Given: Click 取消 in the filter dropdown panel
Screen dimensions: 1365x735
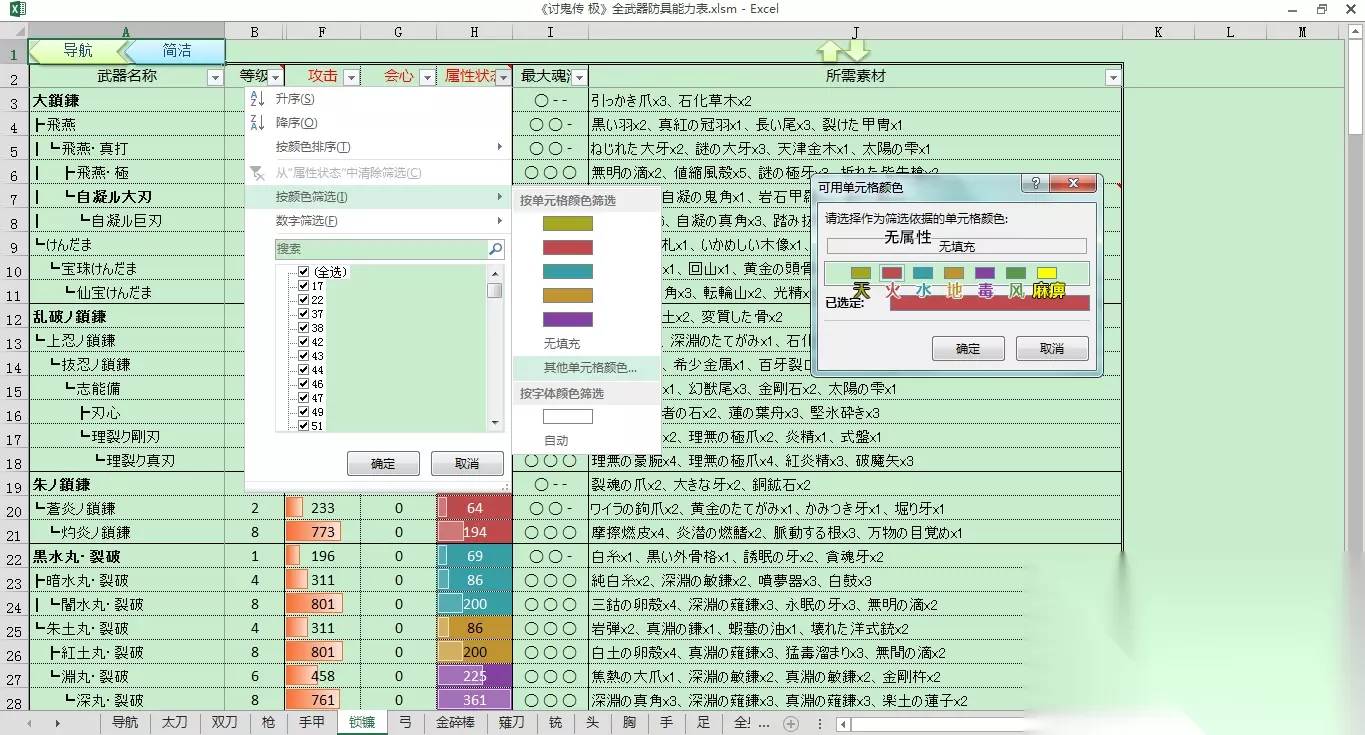Looking at the screenshot, I should coord(467,464).
